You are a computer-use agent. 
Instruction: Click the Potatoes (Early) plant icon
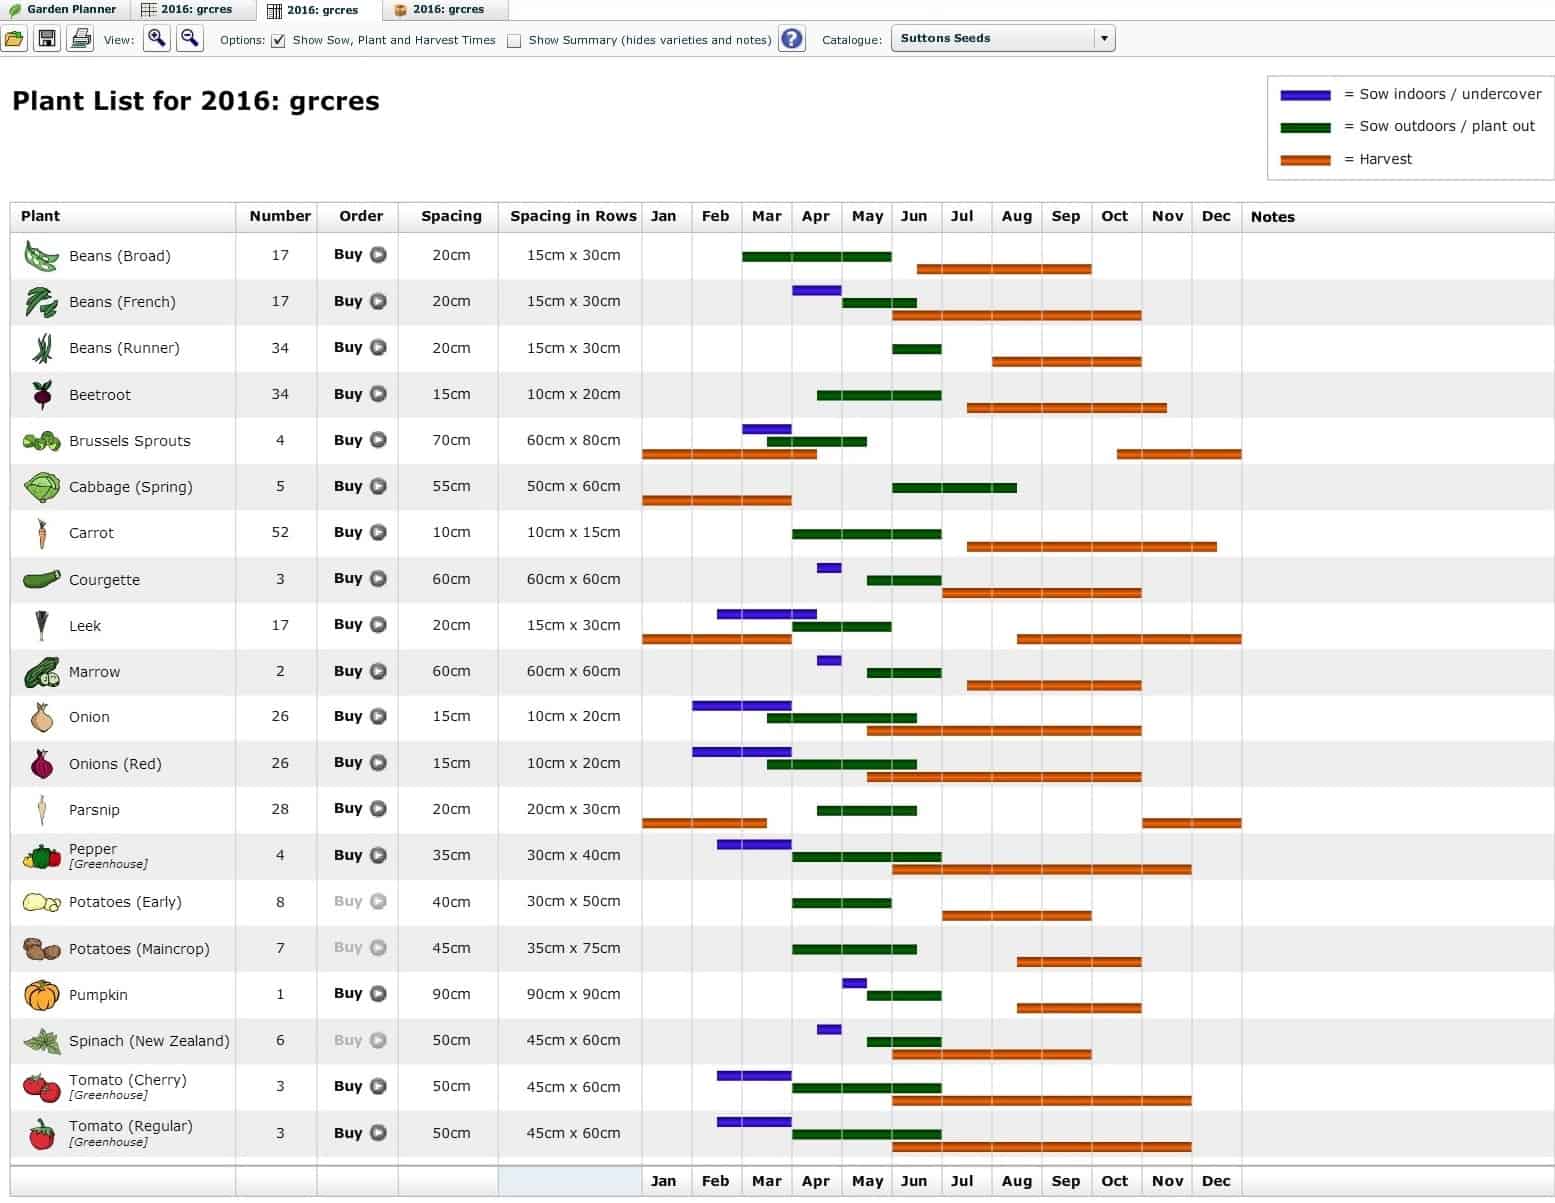point(41,902)
